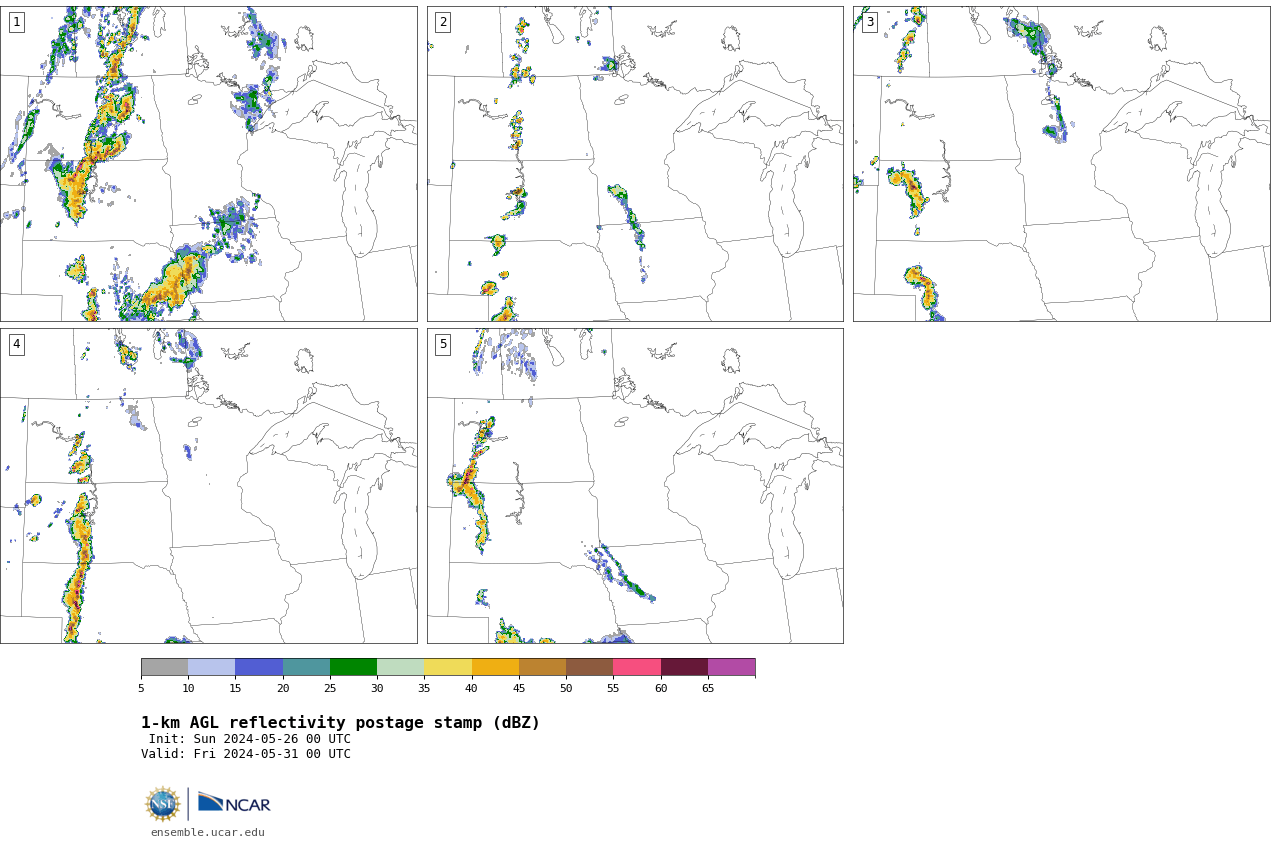Viewport: 1280px width, 844px height.
Task: Open ensemble member 1 reflectivity map
Action: tap(208, 164)
